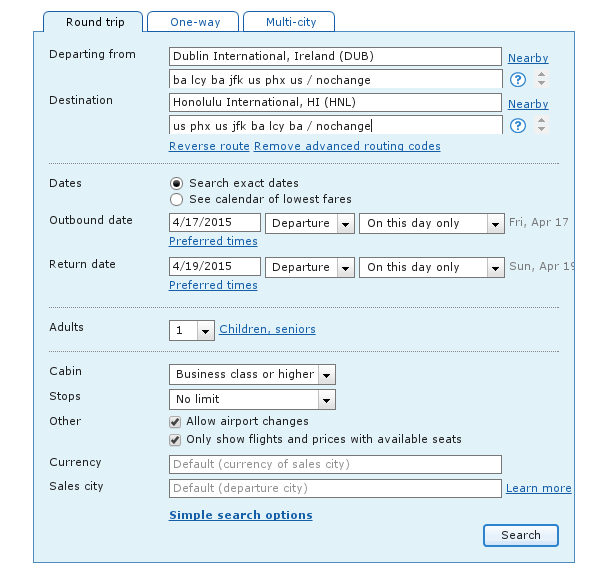This screenshot has width=597, height=580.
Task: Click the Reverse route link
Action: pyautogui.click(x=209, y=146)
